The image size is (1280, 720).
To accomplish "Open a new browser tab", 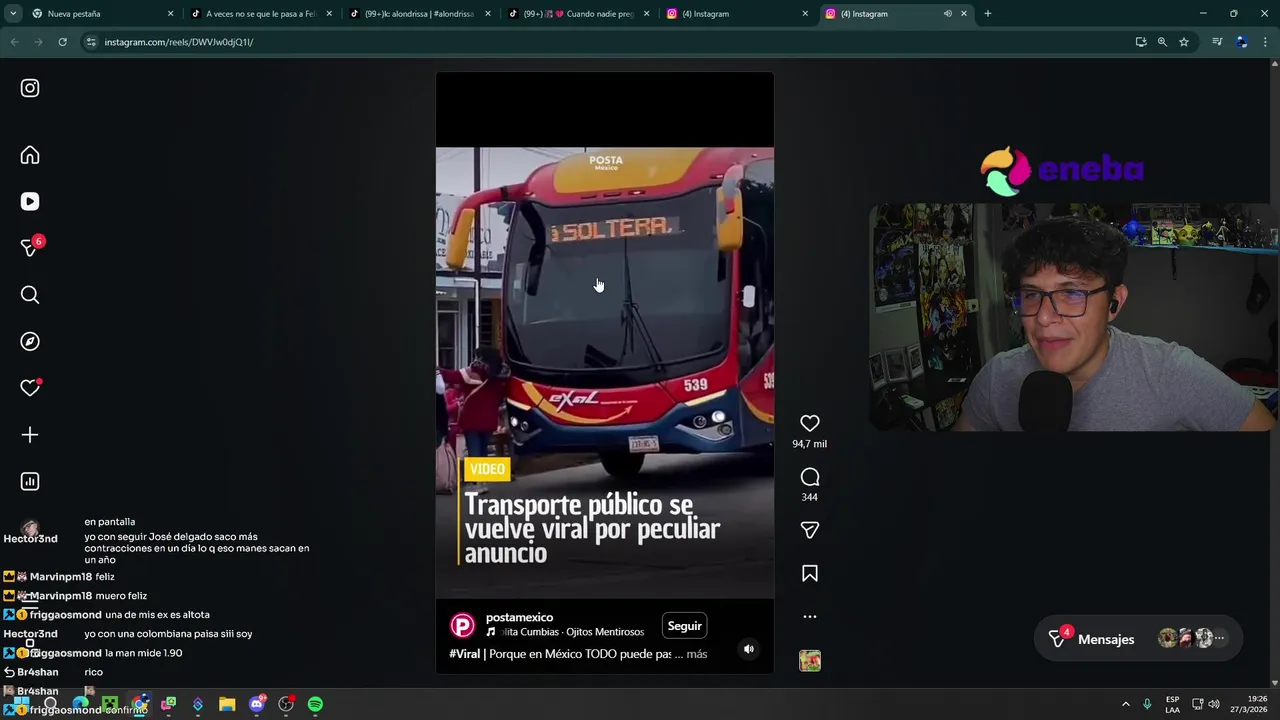I will 988,14.
